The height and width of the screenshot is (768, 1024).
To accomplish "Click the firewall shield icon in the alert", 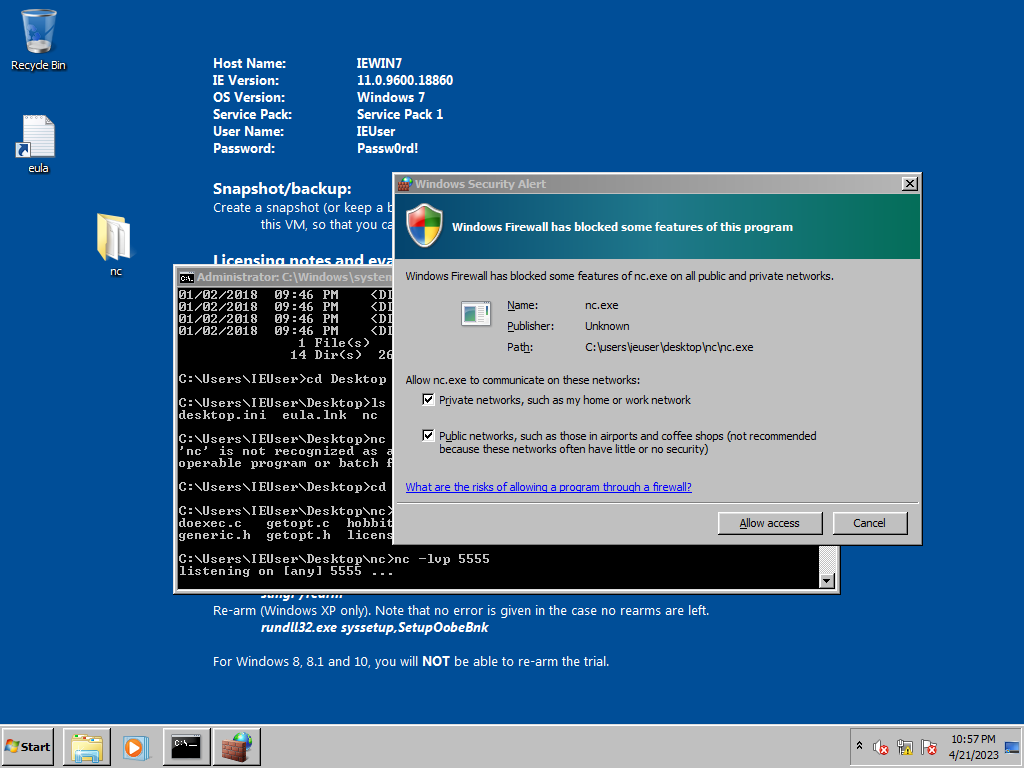I will coord(424,226).
